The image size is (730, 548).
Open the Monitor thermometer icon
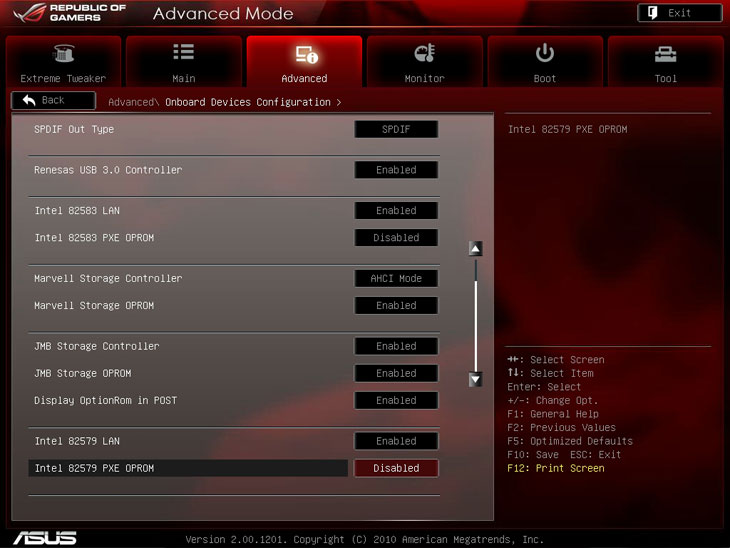pyautogui.click(x=424, y=54)
